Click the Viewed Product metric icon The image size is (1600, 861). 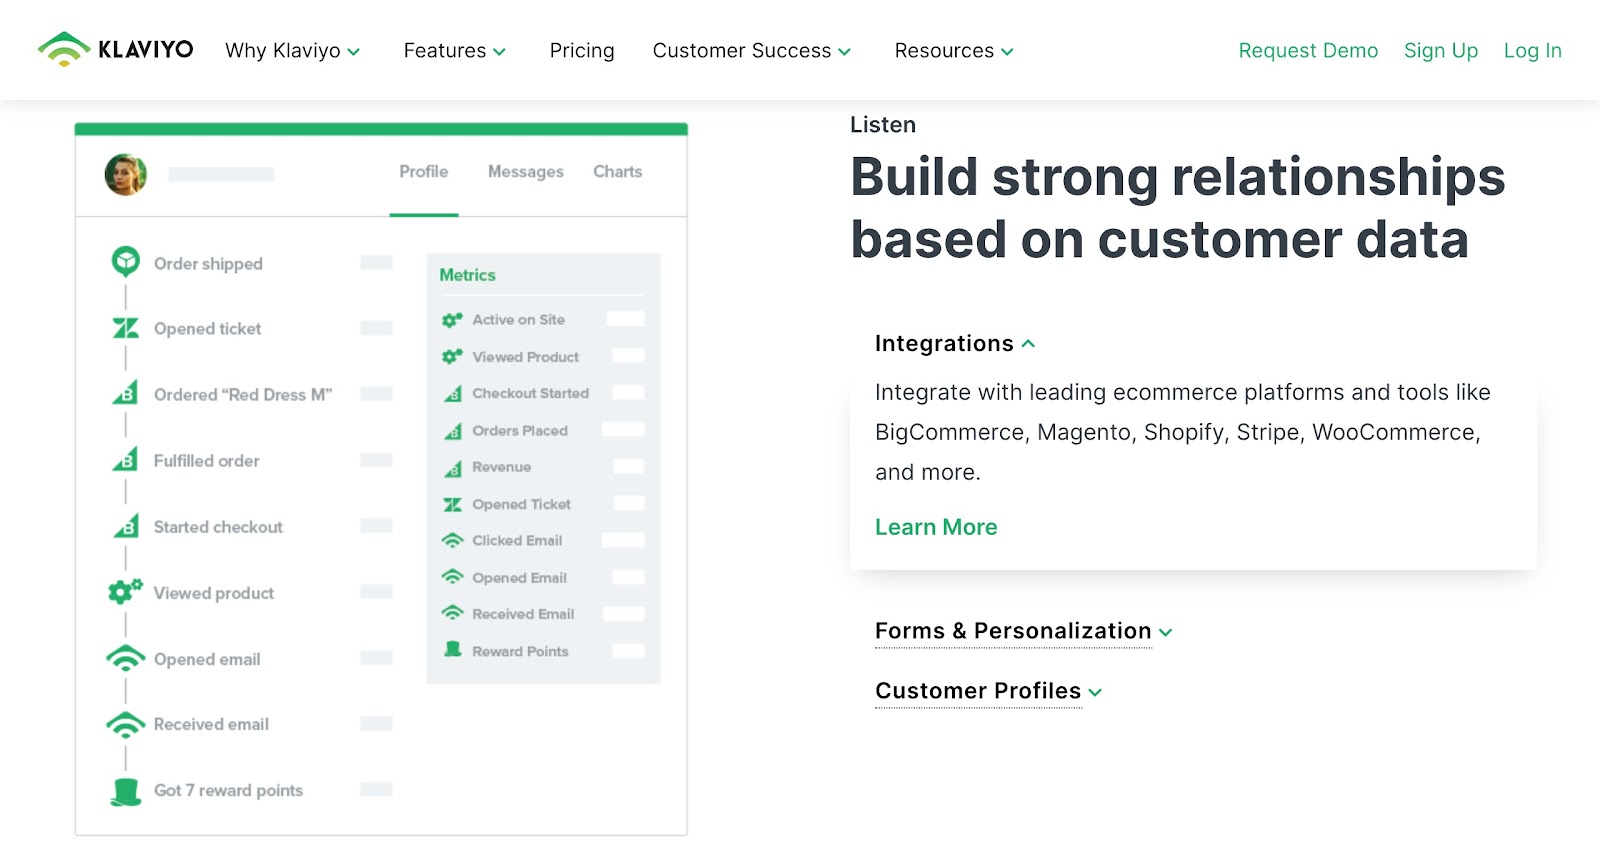[x=452, y=356]
